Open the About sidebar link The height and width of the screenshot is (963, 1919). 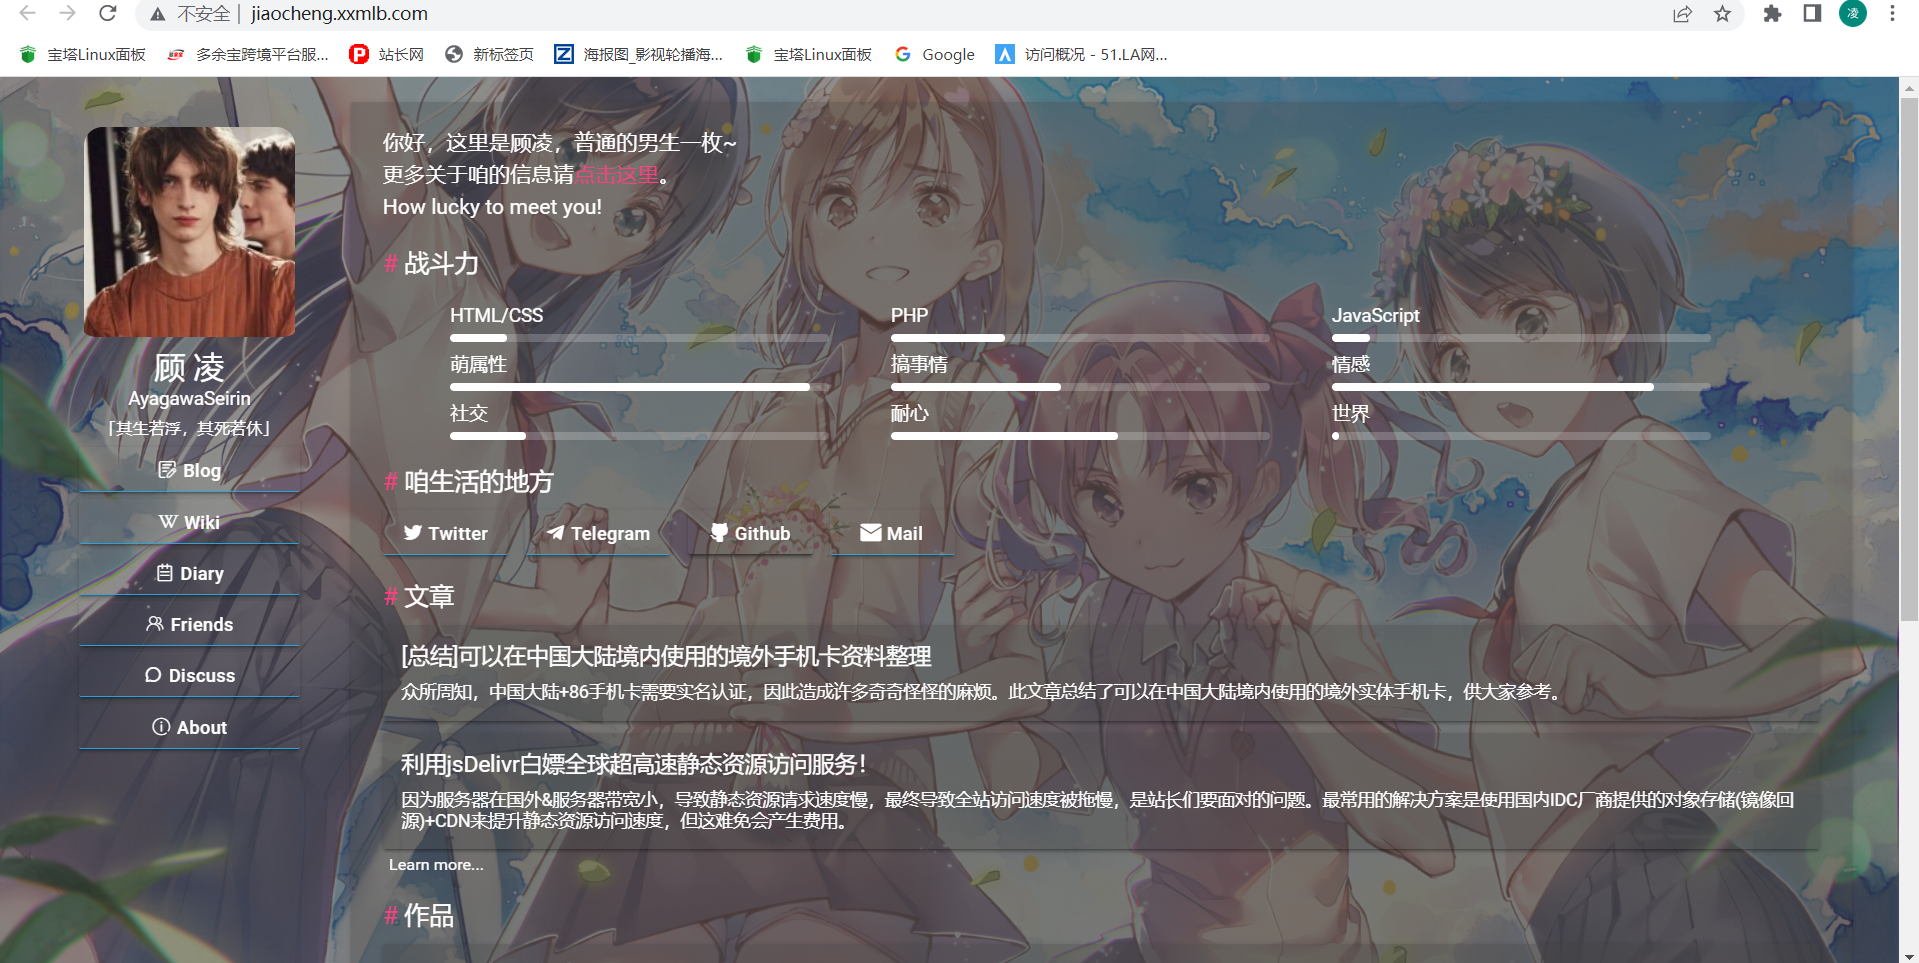point(189,727)
